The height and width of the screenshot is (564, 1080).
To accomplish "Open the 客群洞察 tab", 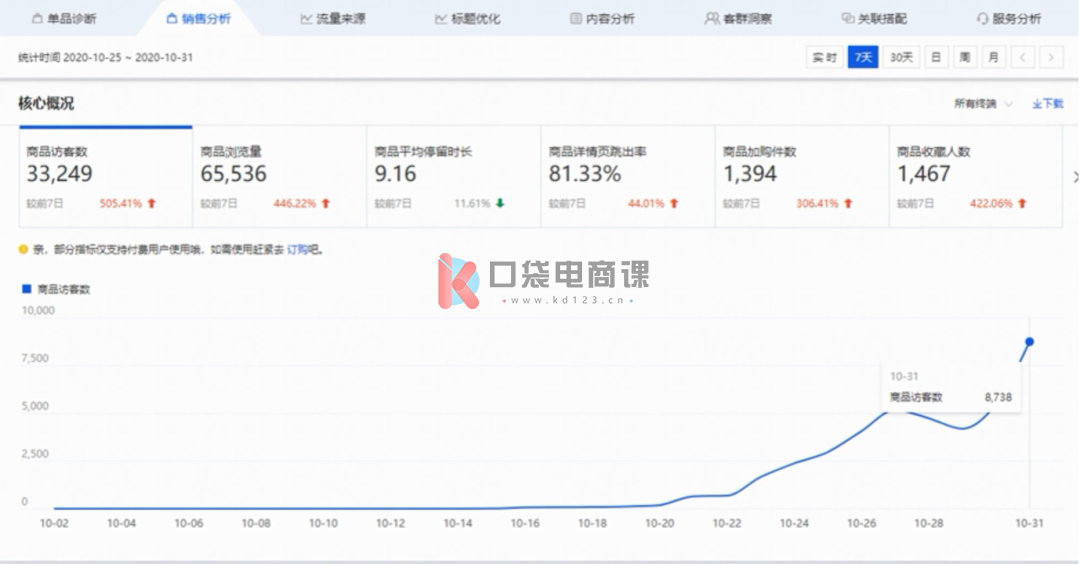I will 738,19.
